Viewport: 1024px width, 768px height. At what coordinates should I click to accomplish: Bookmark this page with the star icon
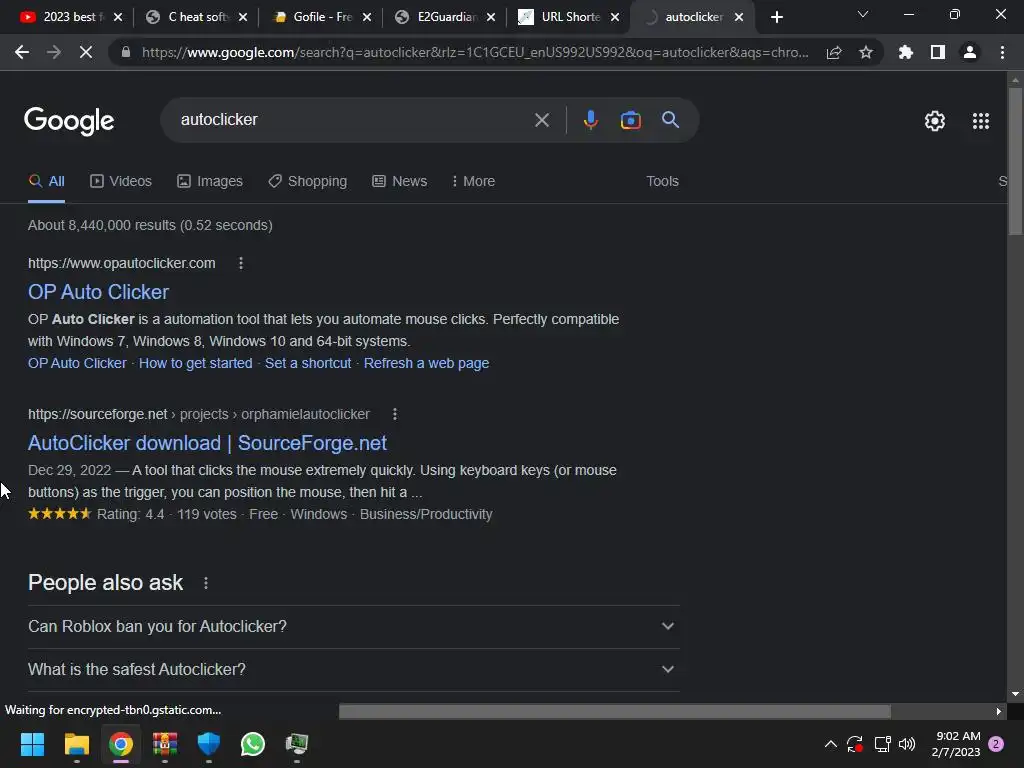866,52
